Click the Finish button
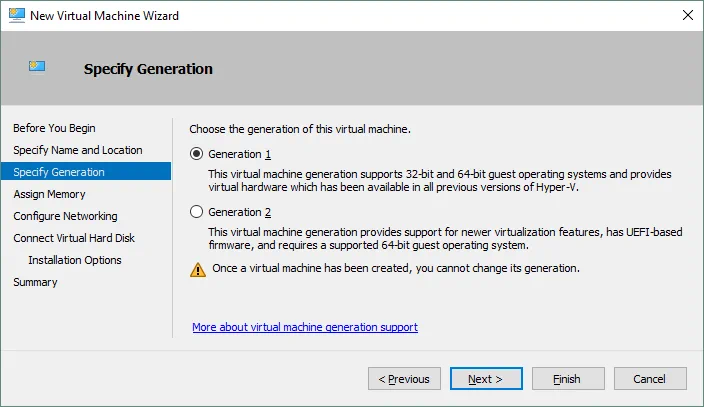This screenshot has width=704, height=407. pyautogui.click(x=569, y=379)
